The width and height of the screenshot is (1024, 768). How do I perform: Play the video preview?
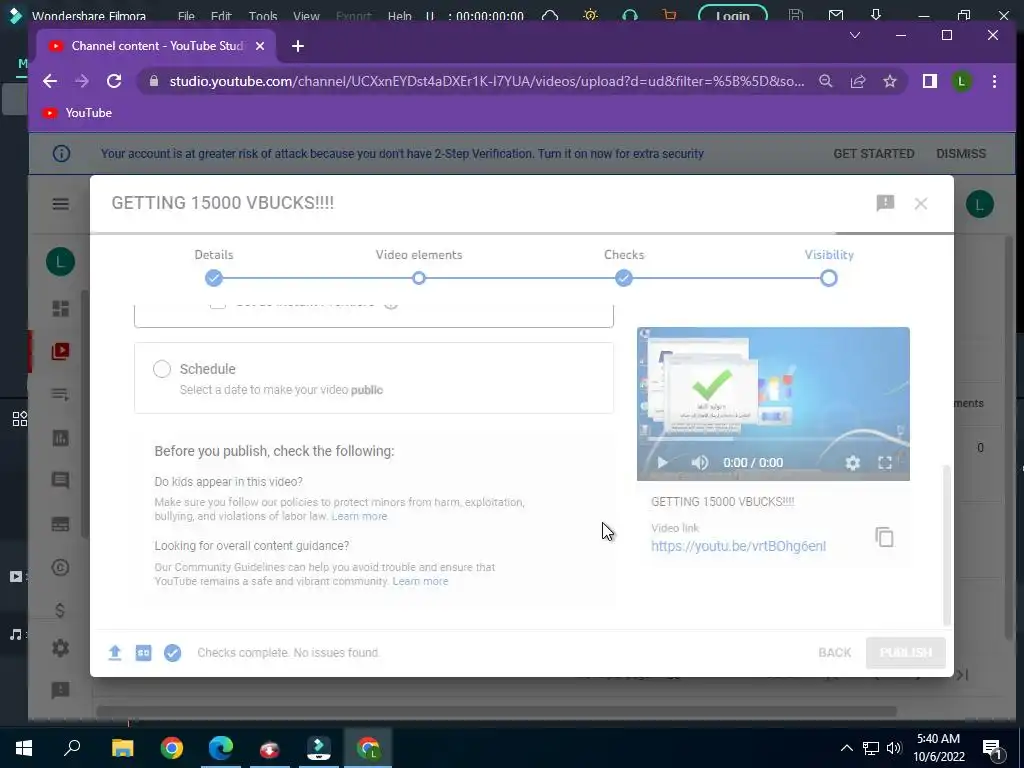662,462
